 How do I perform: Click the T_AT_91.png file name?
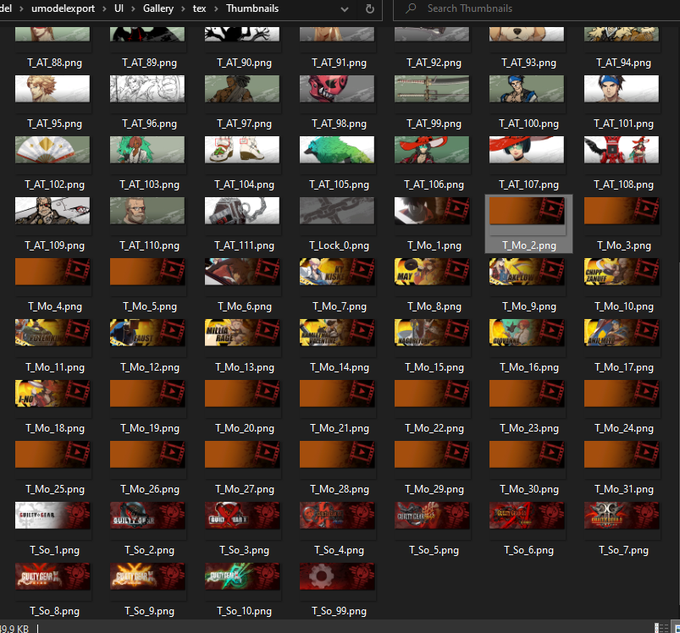pyautogui.click(x=339, y=63)
